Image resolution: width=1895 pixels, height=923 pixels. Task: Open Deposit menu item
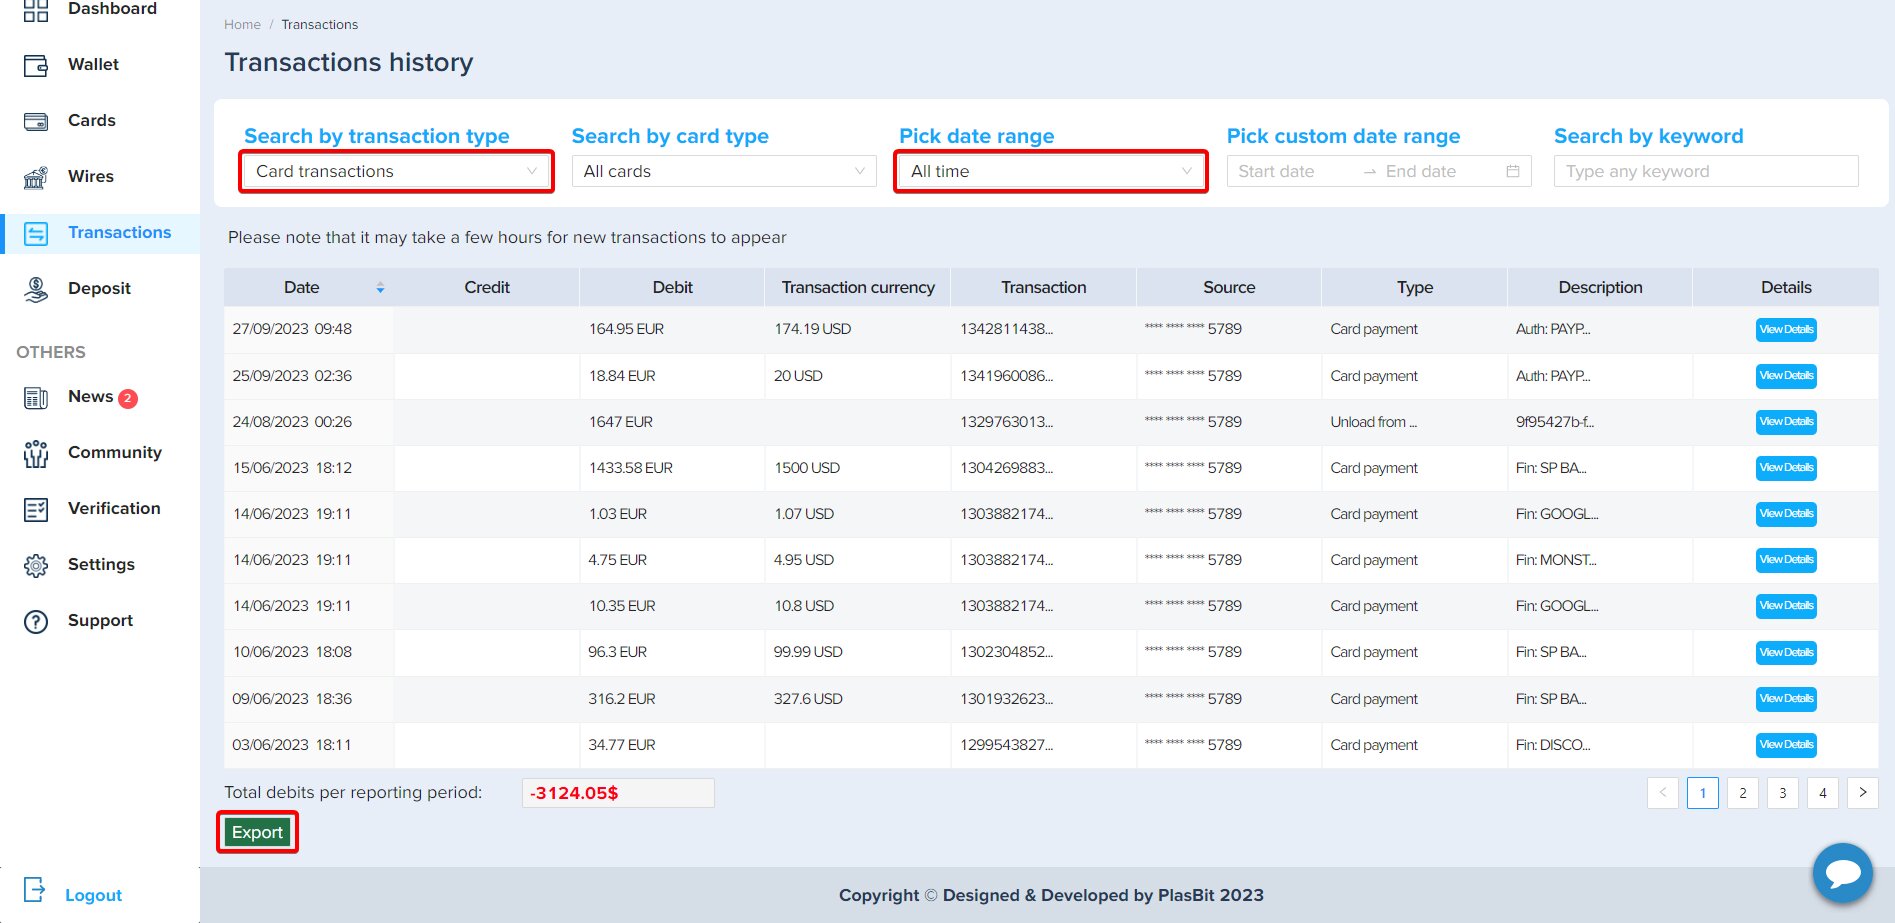coord(100,289)
